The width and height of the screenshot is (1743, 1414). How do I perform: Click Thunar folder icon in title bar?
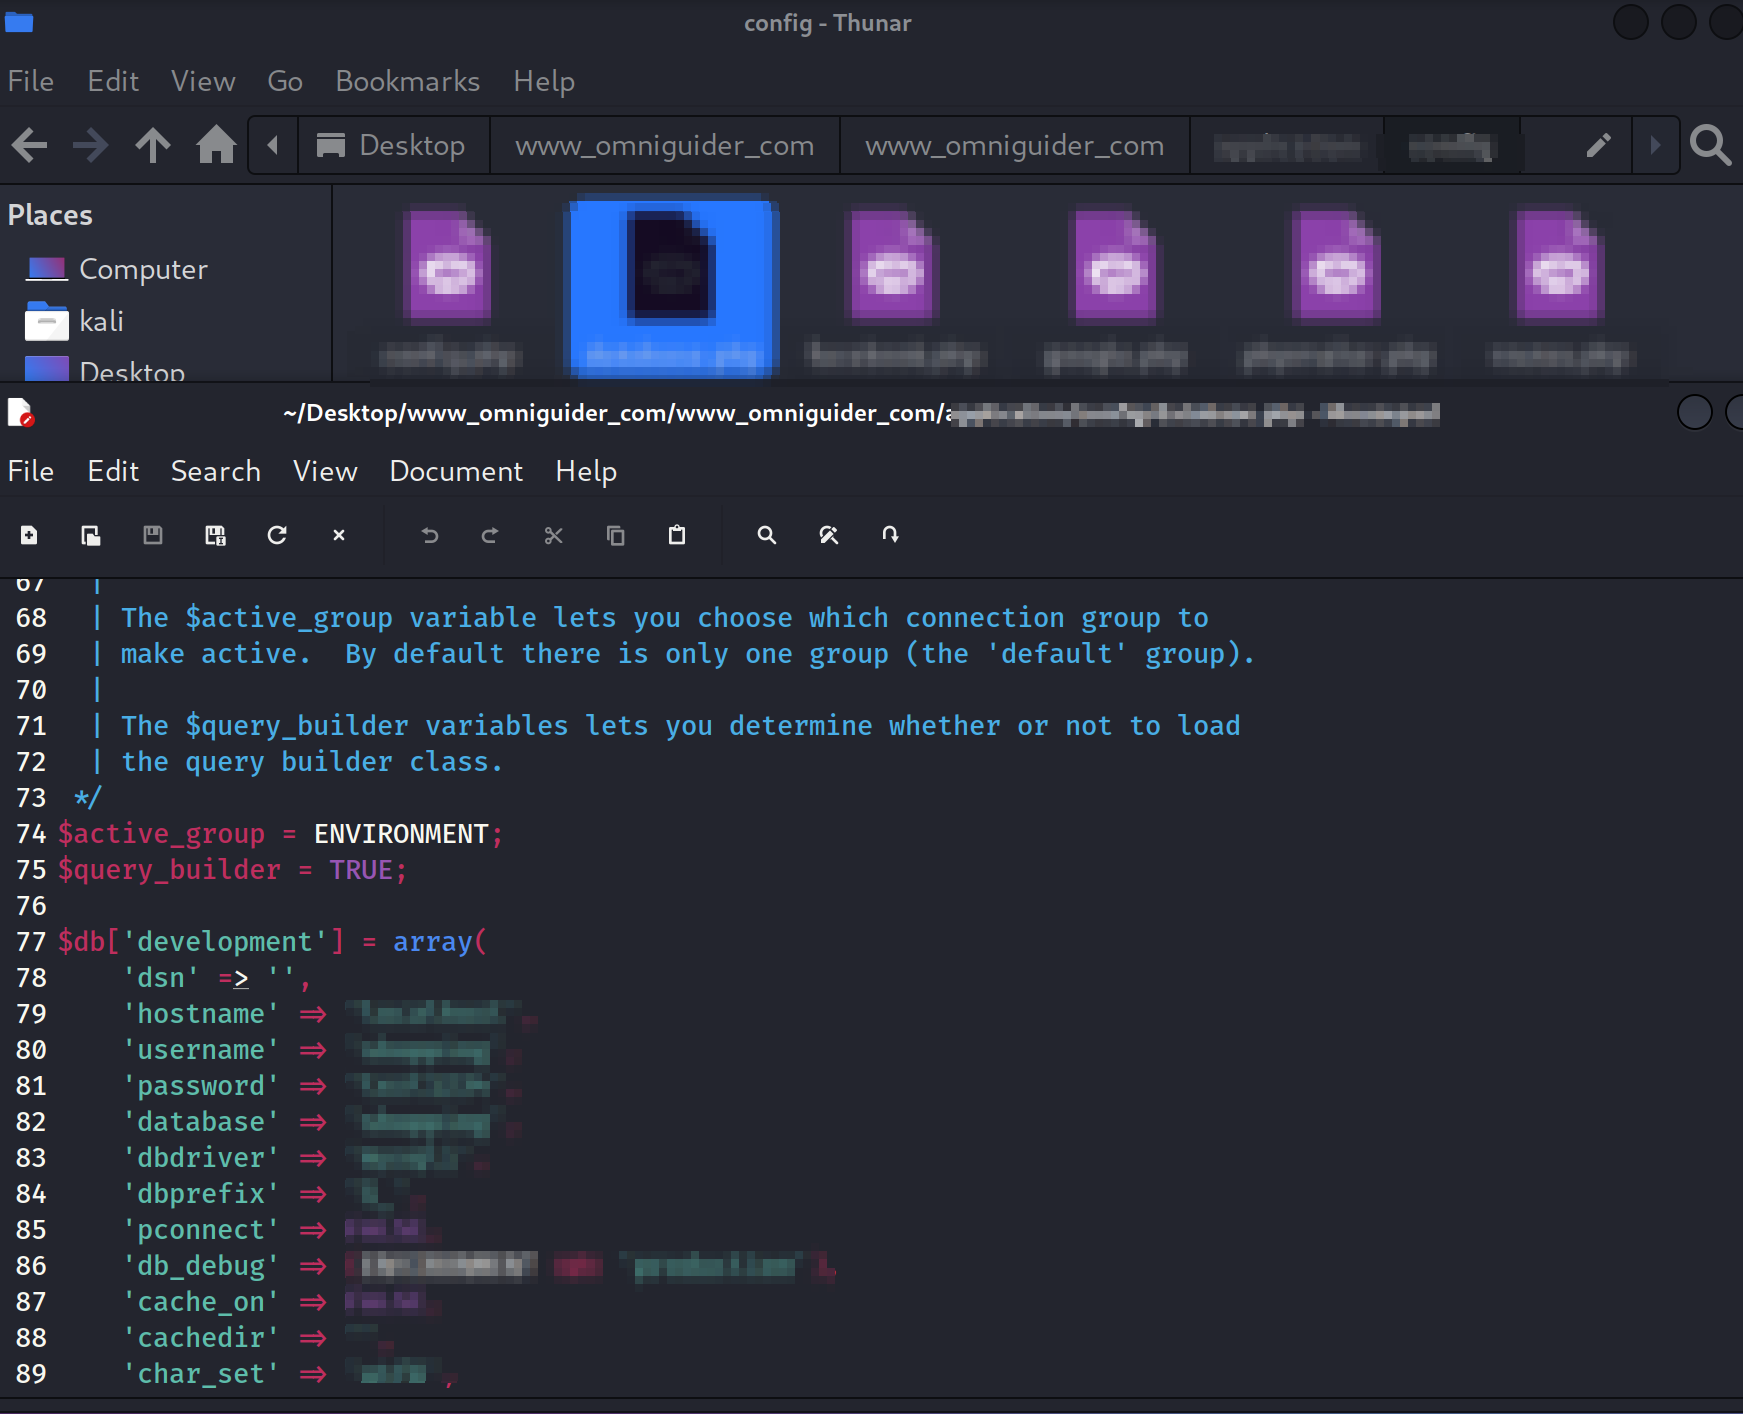pyautogui.click(x=19, y=22)
